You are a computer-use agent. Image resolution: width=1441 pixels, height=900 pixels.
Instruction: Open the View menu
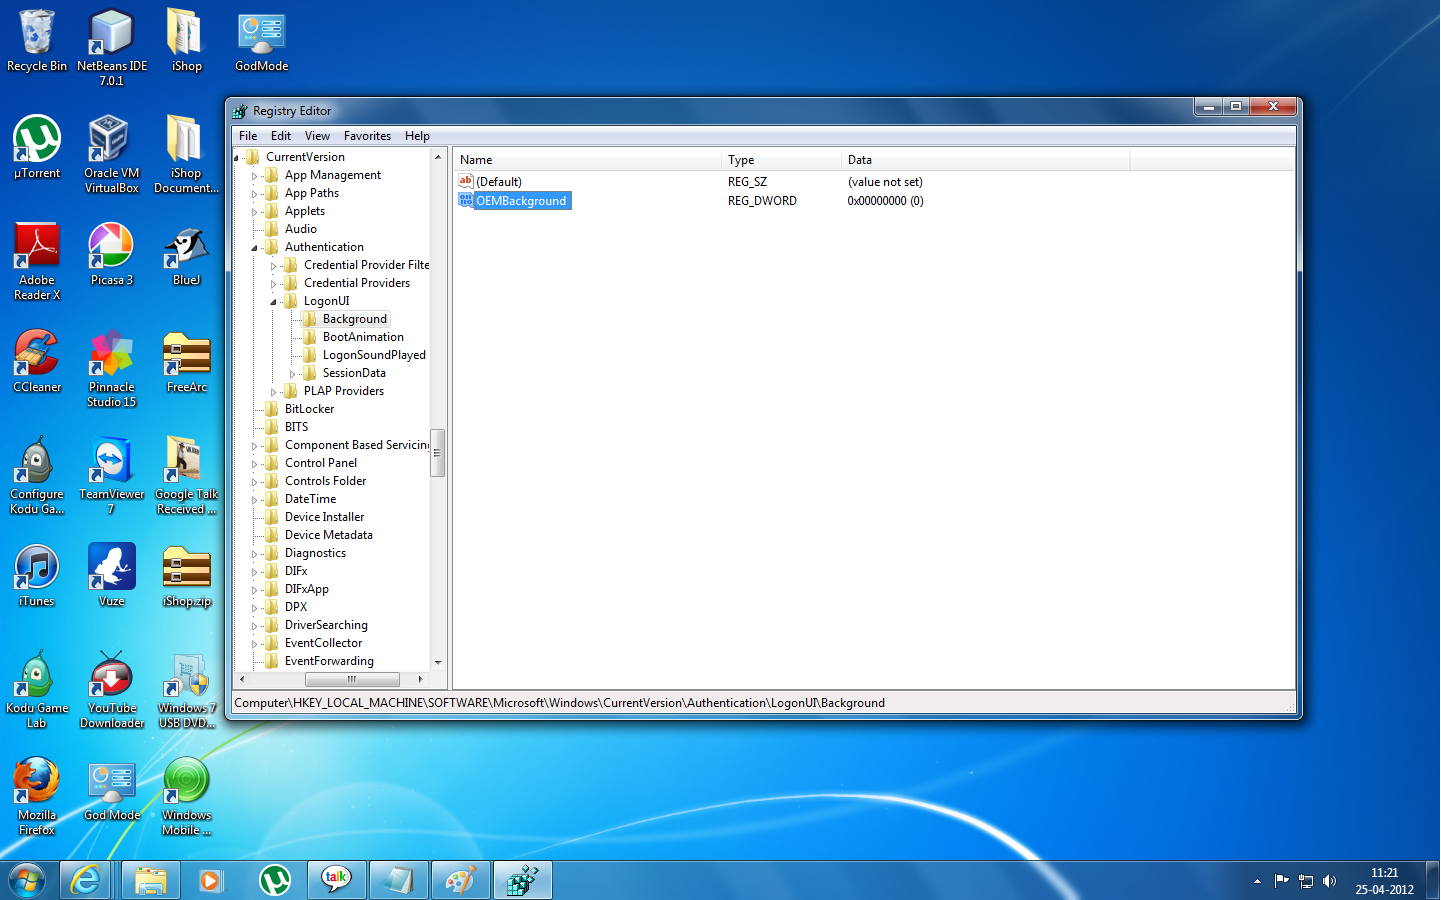[317, 136]
